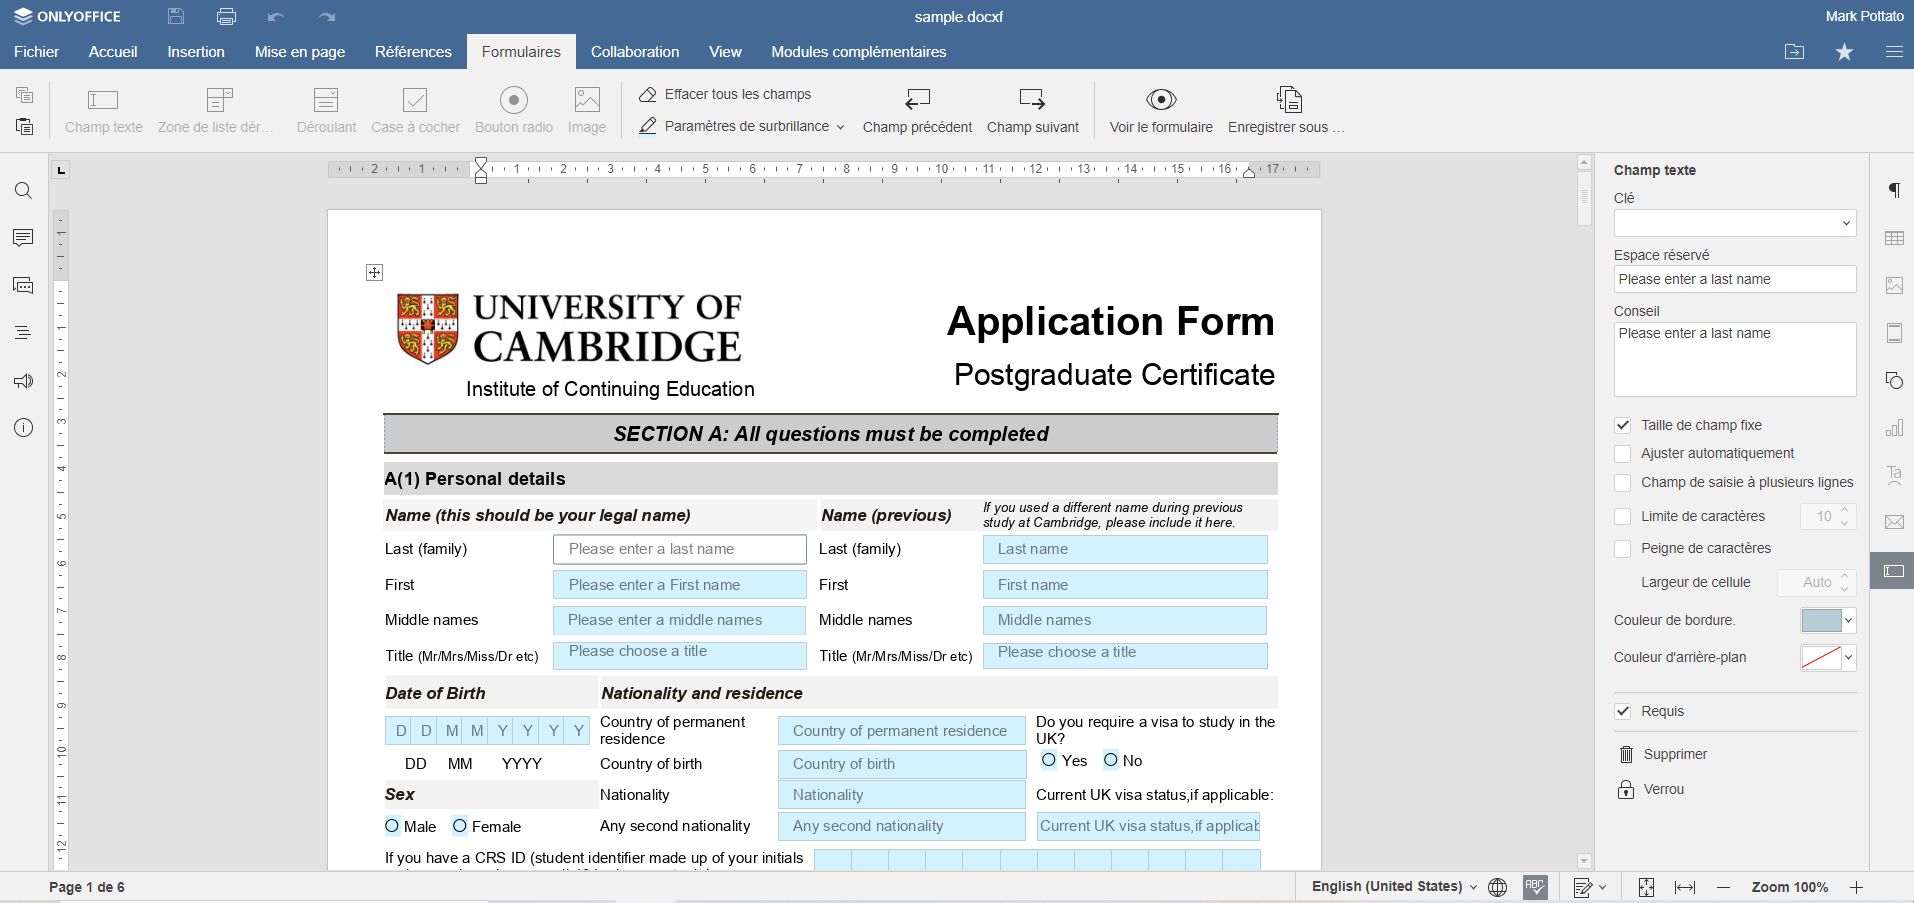Click the Espace réservé input field

(1735, 280)
